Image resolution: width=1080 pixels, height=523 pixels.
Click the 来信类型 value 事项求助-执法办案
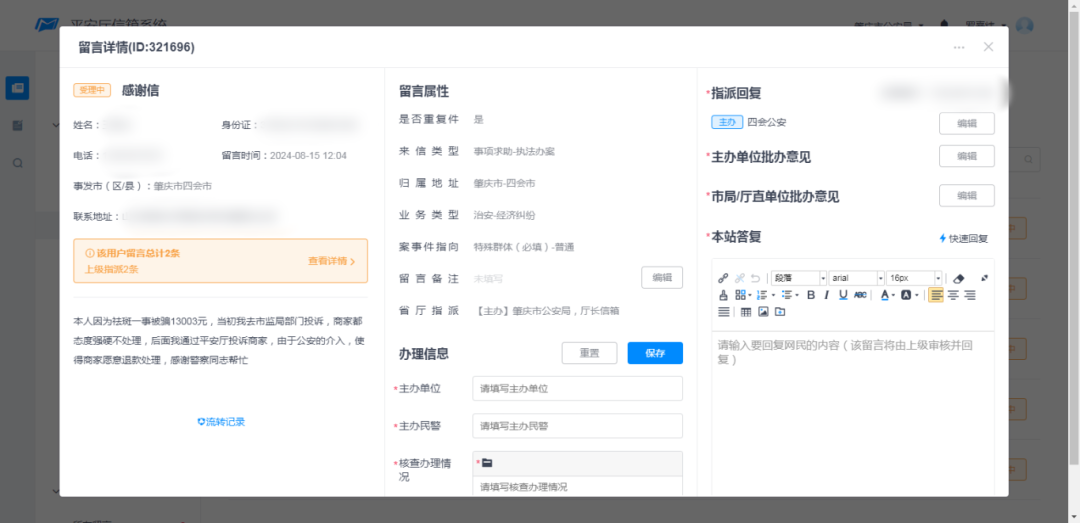(514, 151)
